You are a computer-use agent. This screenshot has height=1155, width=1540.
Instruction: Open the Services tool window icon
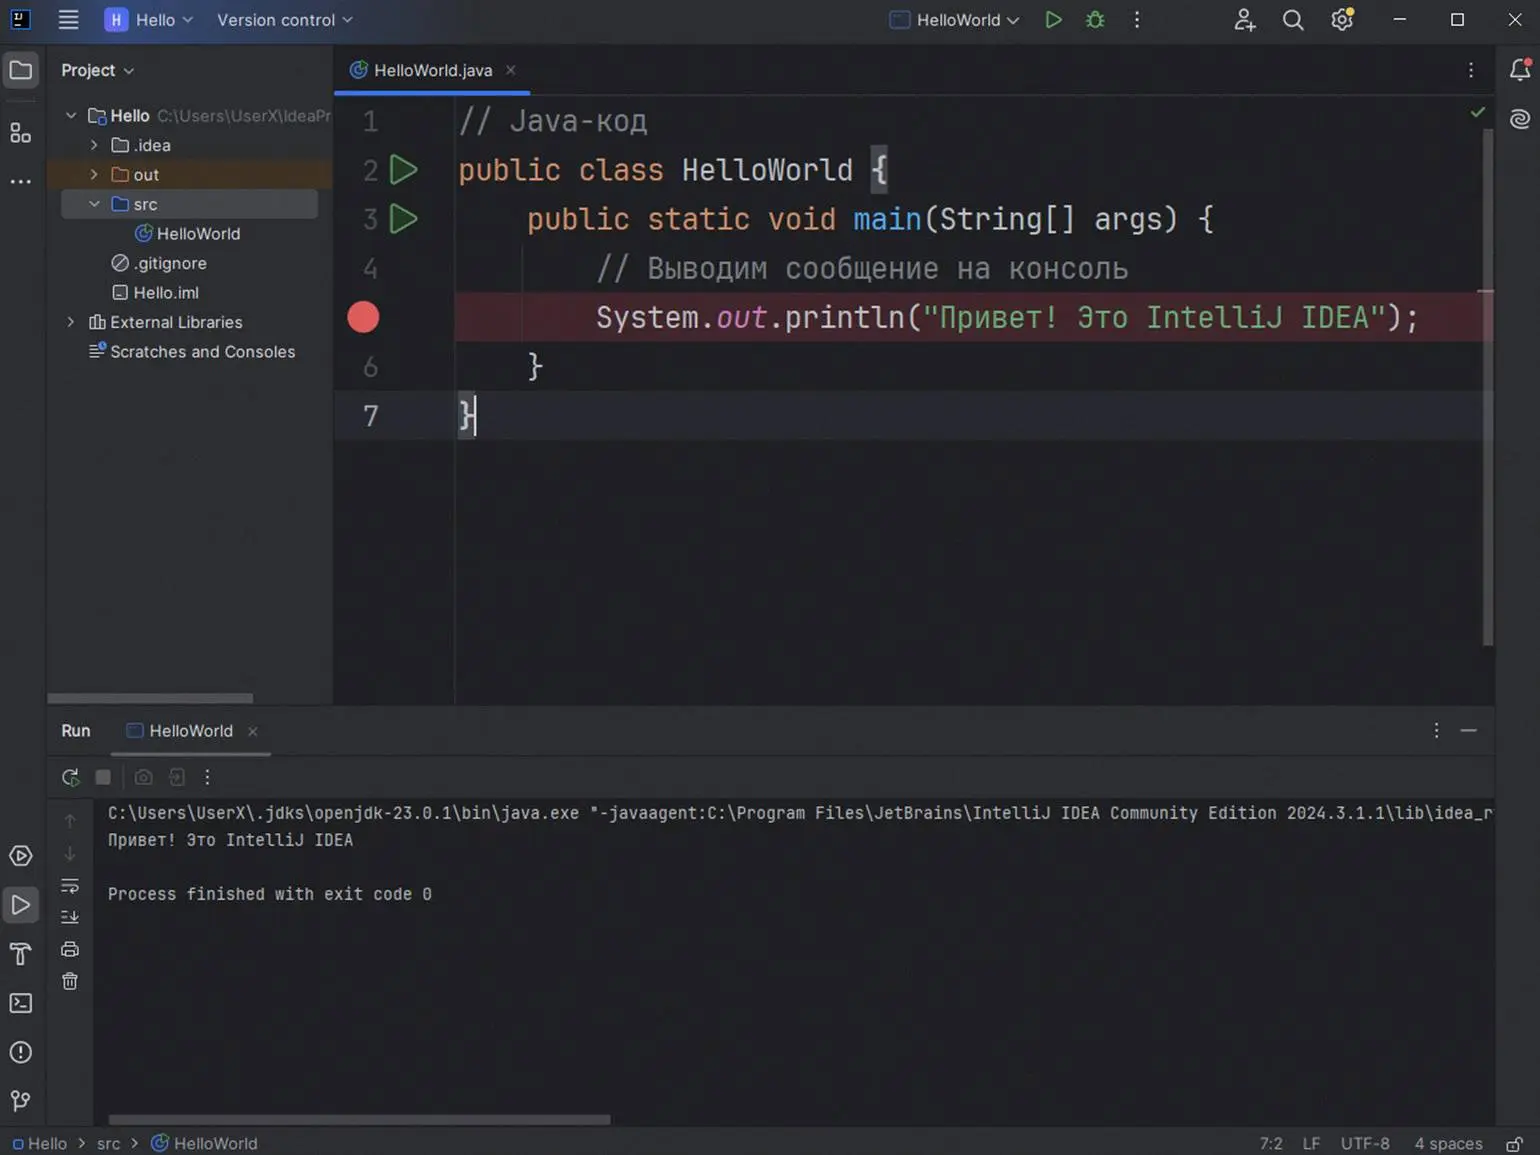pos(20,856)
